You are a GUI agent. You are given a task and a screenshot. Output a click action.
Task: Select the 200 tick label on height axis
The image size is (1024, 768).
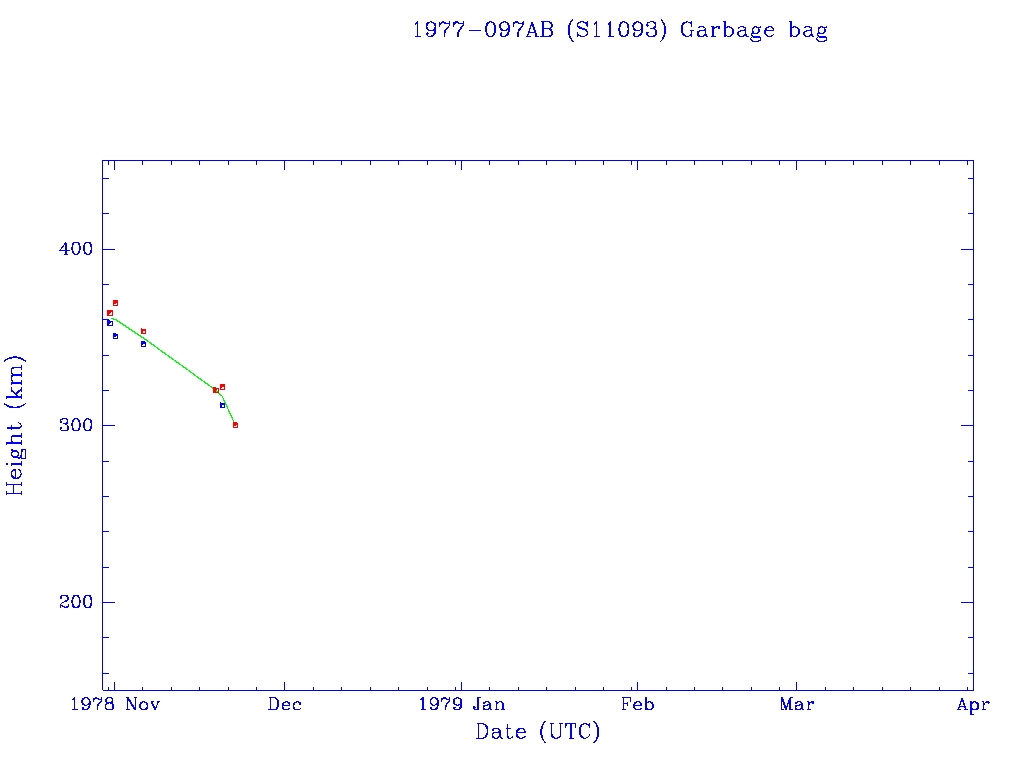pyautogui.click(x=70, y=602)
